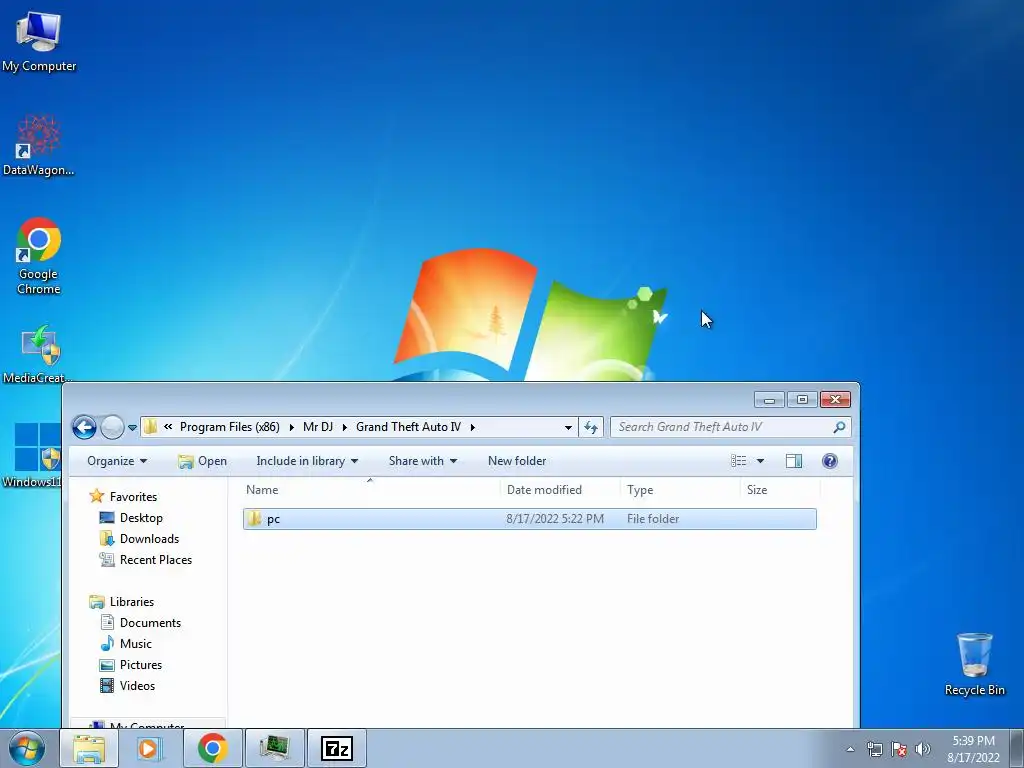Viewport: 1024px width, 768px height.
Task: Show hidden system tray icons
Action: coord(850,749)
